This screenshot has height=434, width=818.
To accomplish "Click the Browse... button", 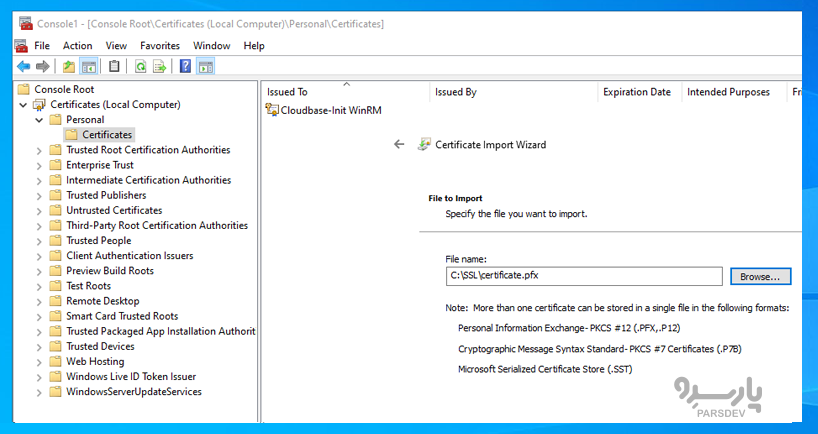I will [760, 276].
